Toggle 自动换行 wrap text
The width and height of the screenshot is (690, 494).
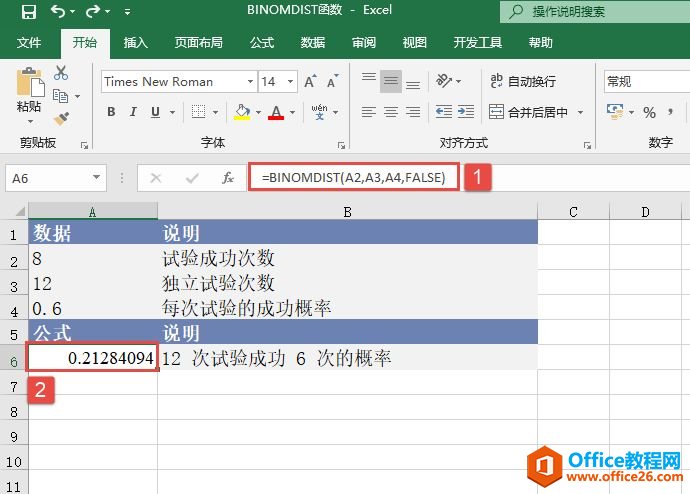[522, 81]
